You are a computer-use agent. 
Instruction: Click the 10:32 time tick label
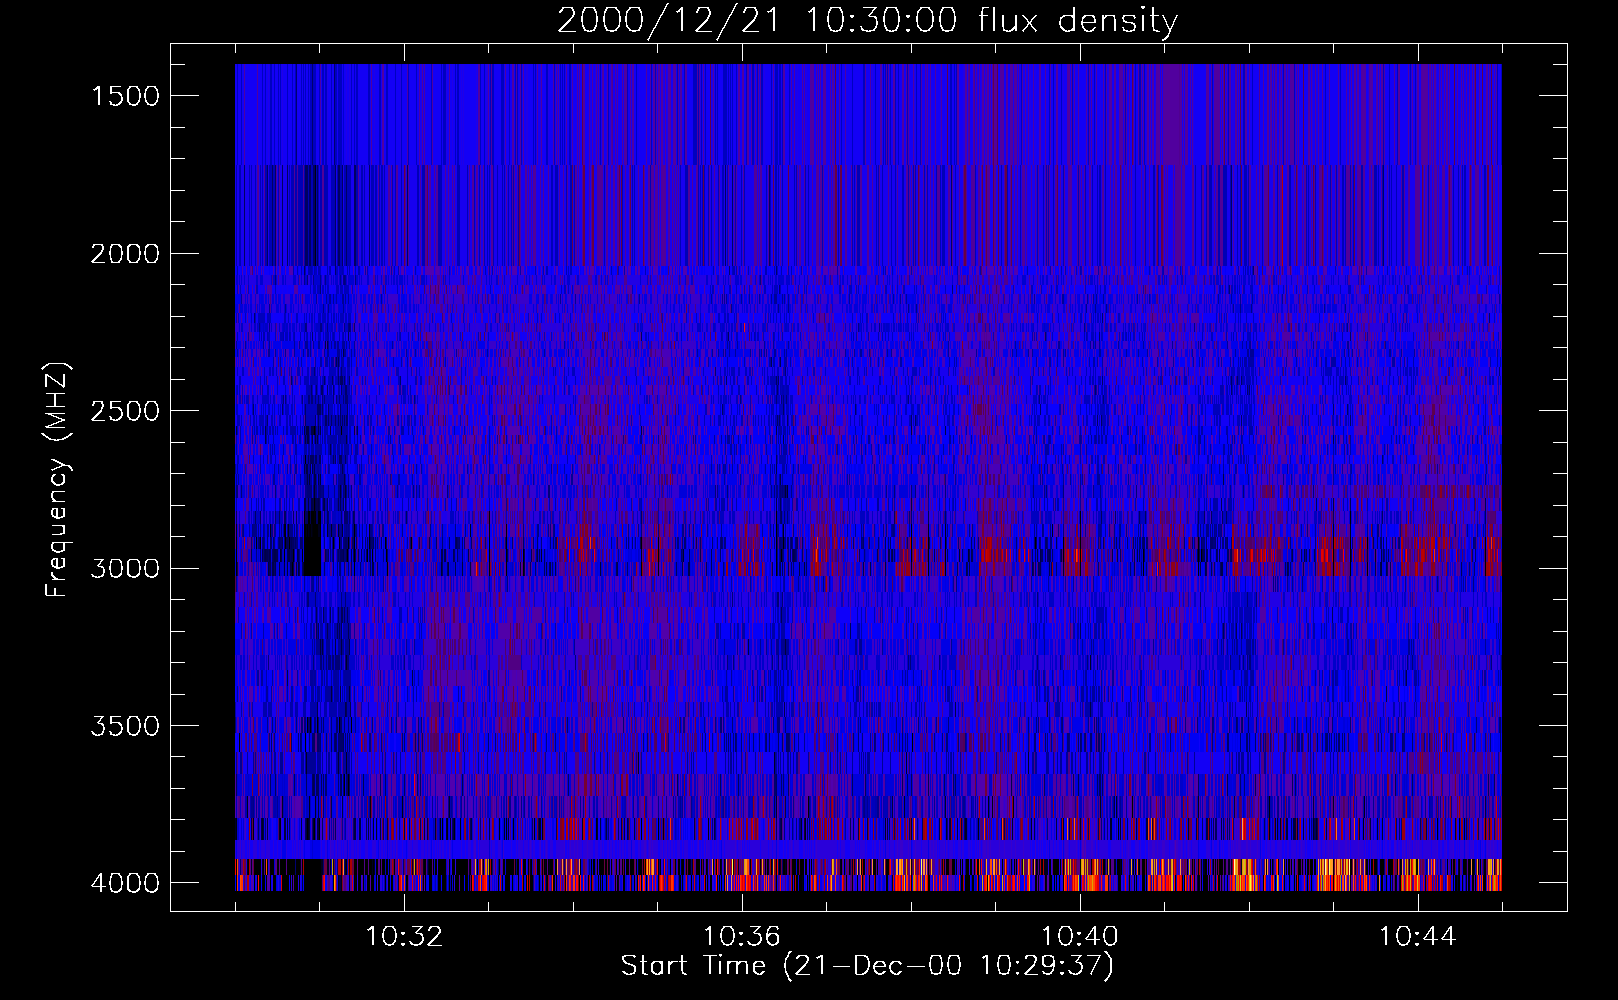click(x=404, y=937)
